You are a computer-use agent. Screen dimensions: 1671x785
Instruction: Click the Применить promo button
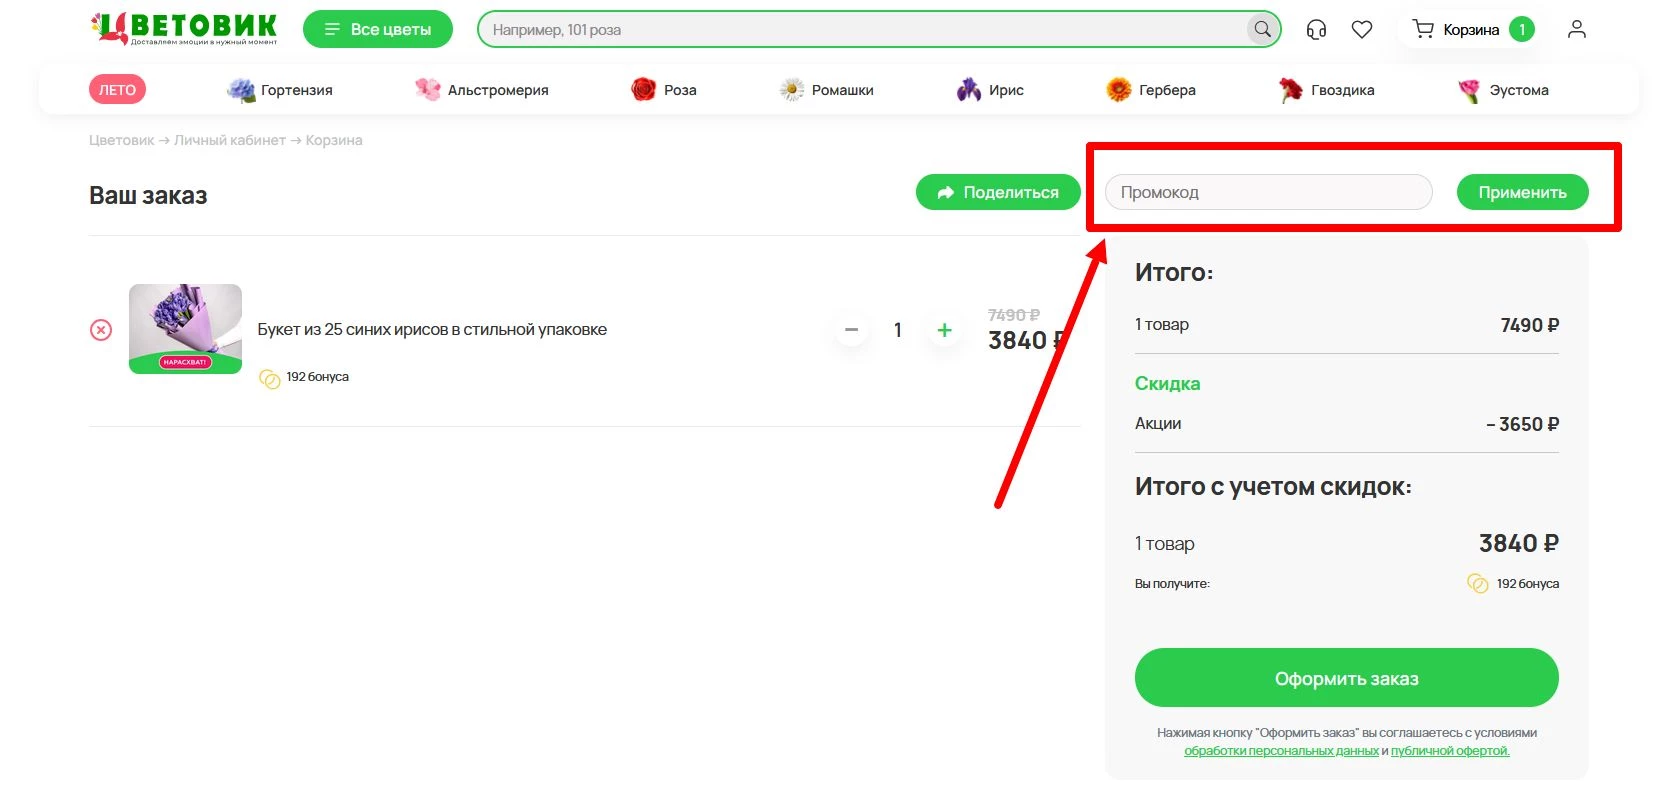pyautogui.click(x=1522, y=192)
